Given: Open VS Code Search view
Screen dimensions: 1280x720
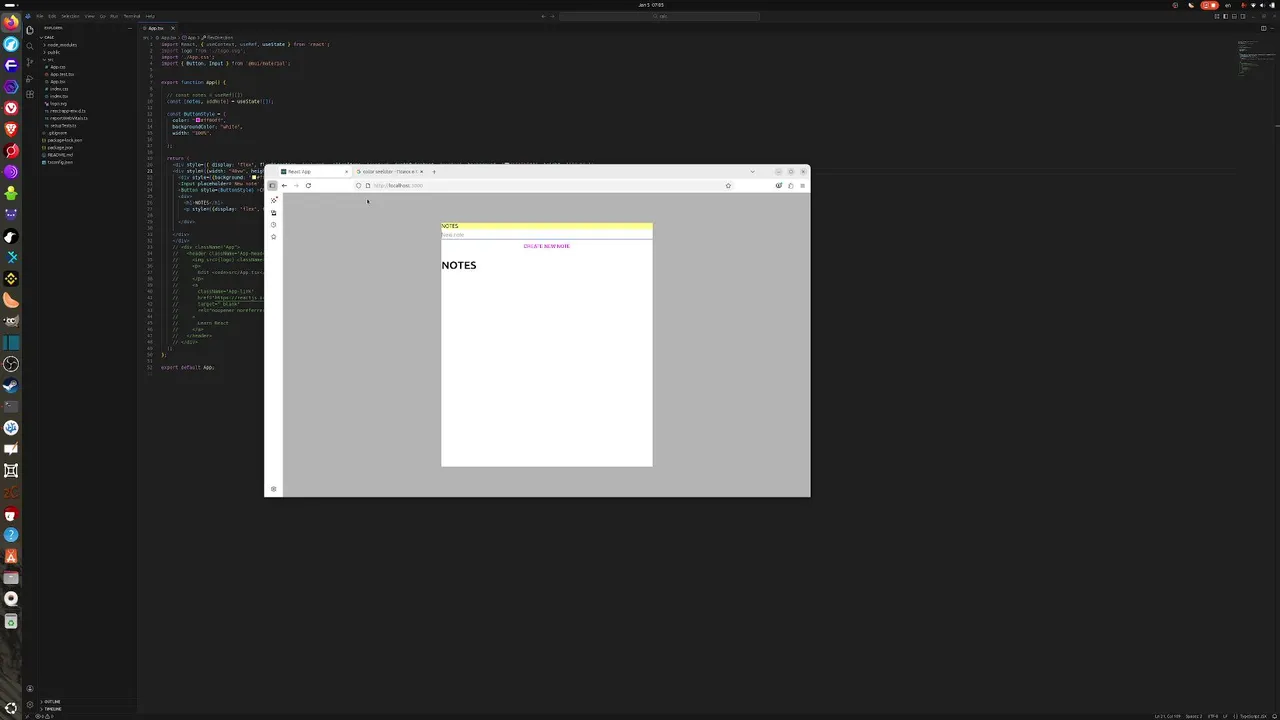Looking at the screenshot, I should pyautogui.click(x=30, y=46).
